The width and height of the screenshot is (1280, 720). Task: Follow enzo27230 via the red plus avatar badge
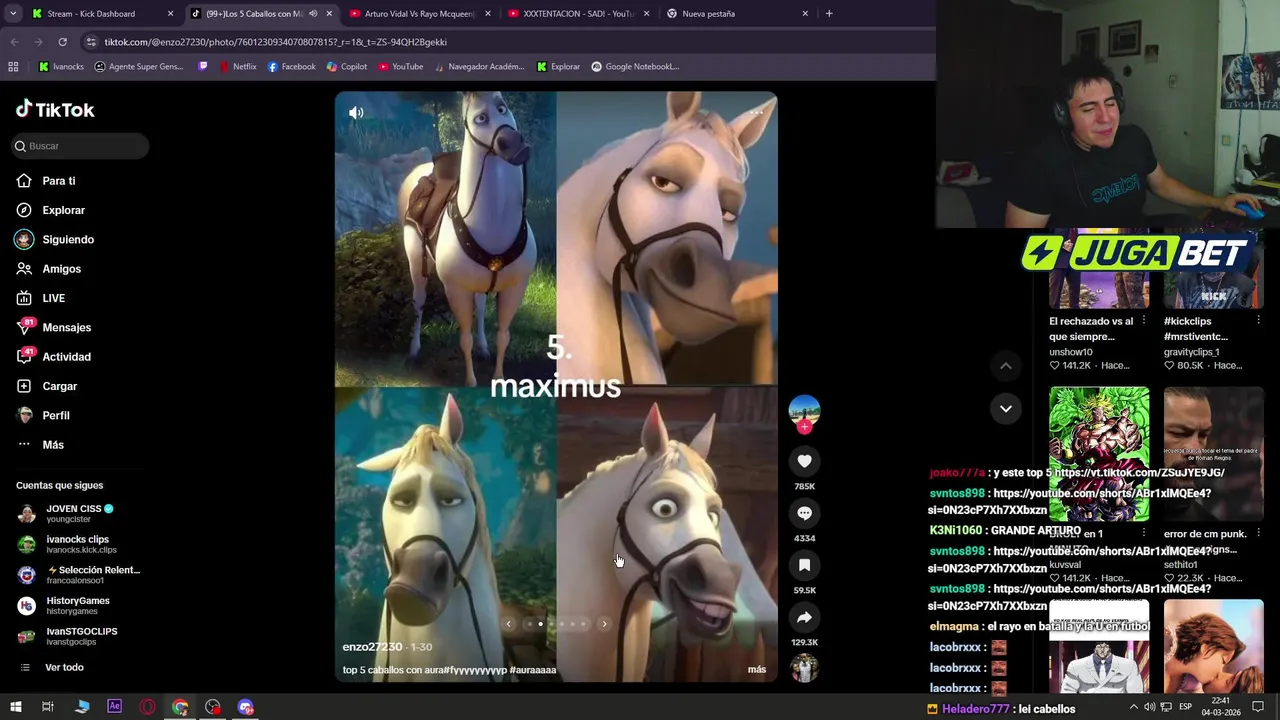804,427
